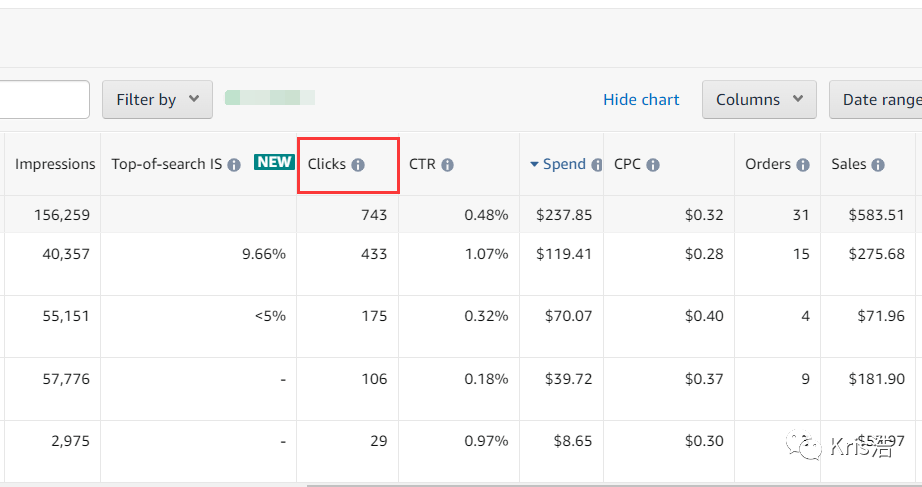Click the info icon next to Spend
922x487 pixels.
[597, 165]
